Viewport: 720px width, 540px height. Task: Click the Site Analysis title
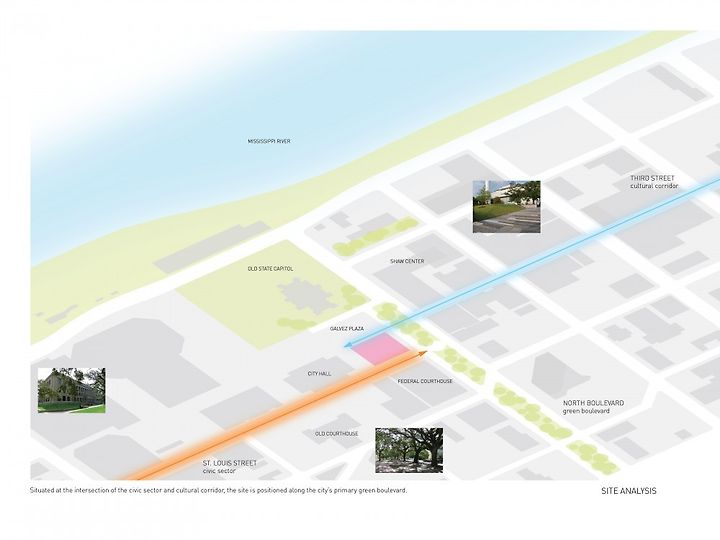[x=629, y=491]
